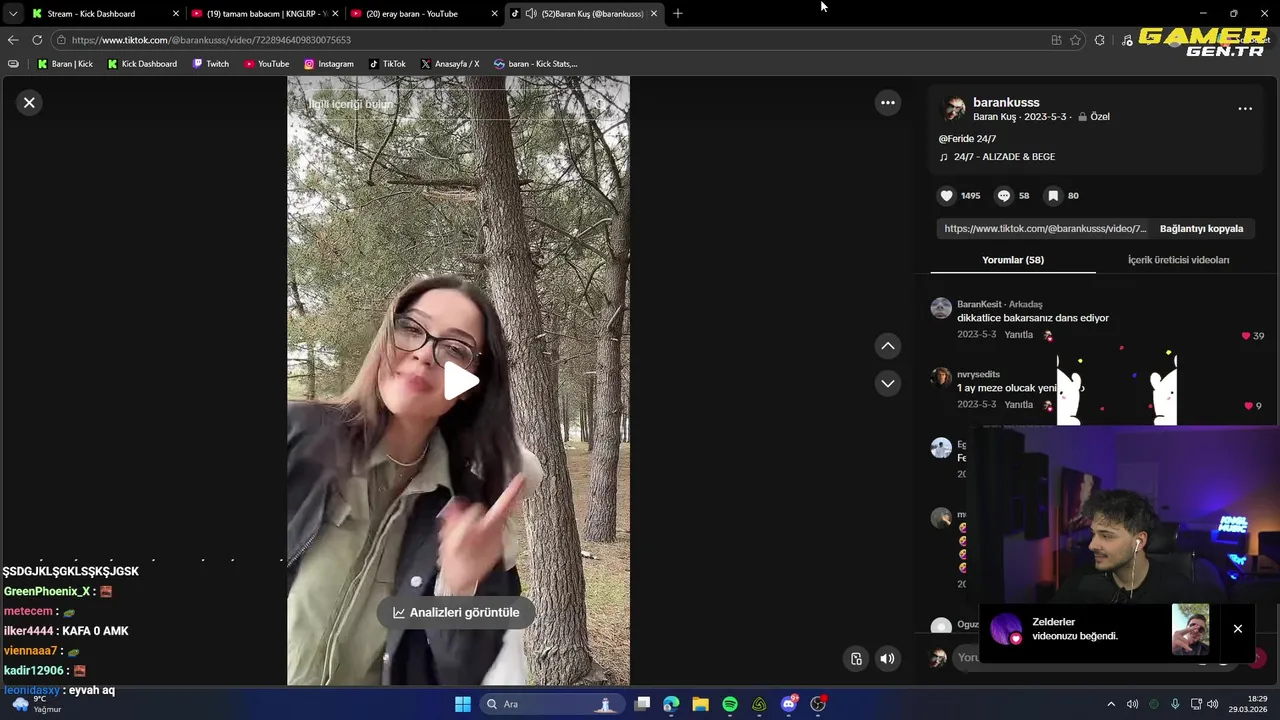
Task: Like nvrysedits' comment with heart
Action: (1248, 405)
